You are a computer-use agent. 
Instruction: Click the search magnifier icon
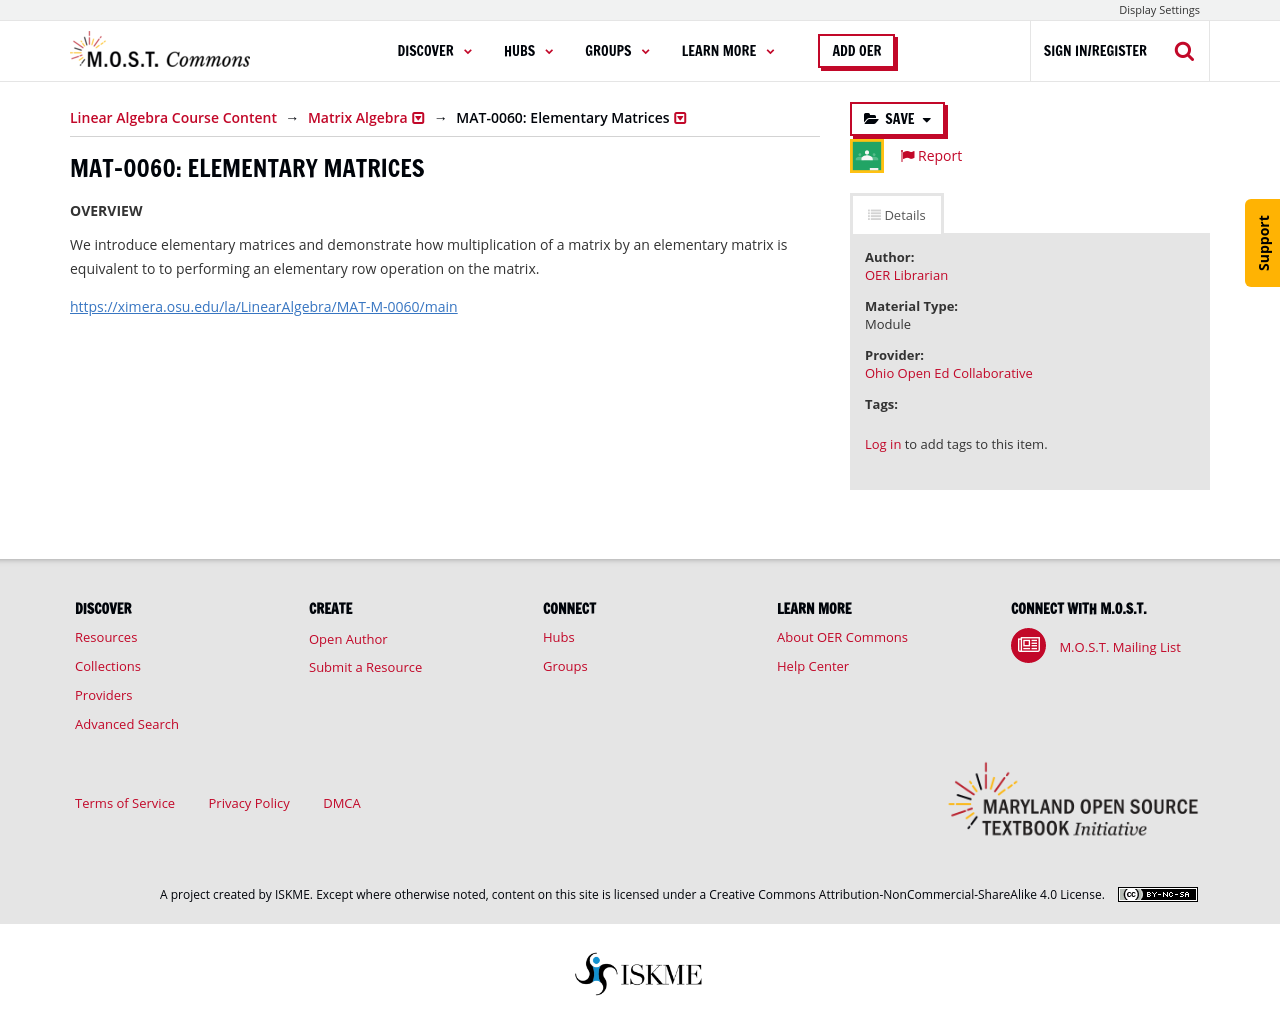pyautogui.click(x=1184, y=51)
